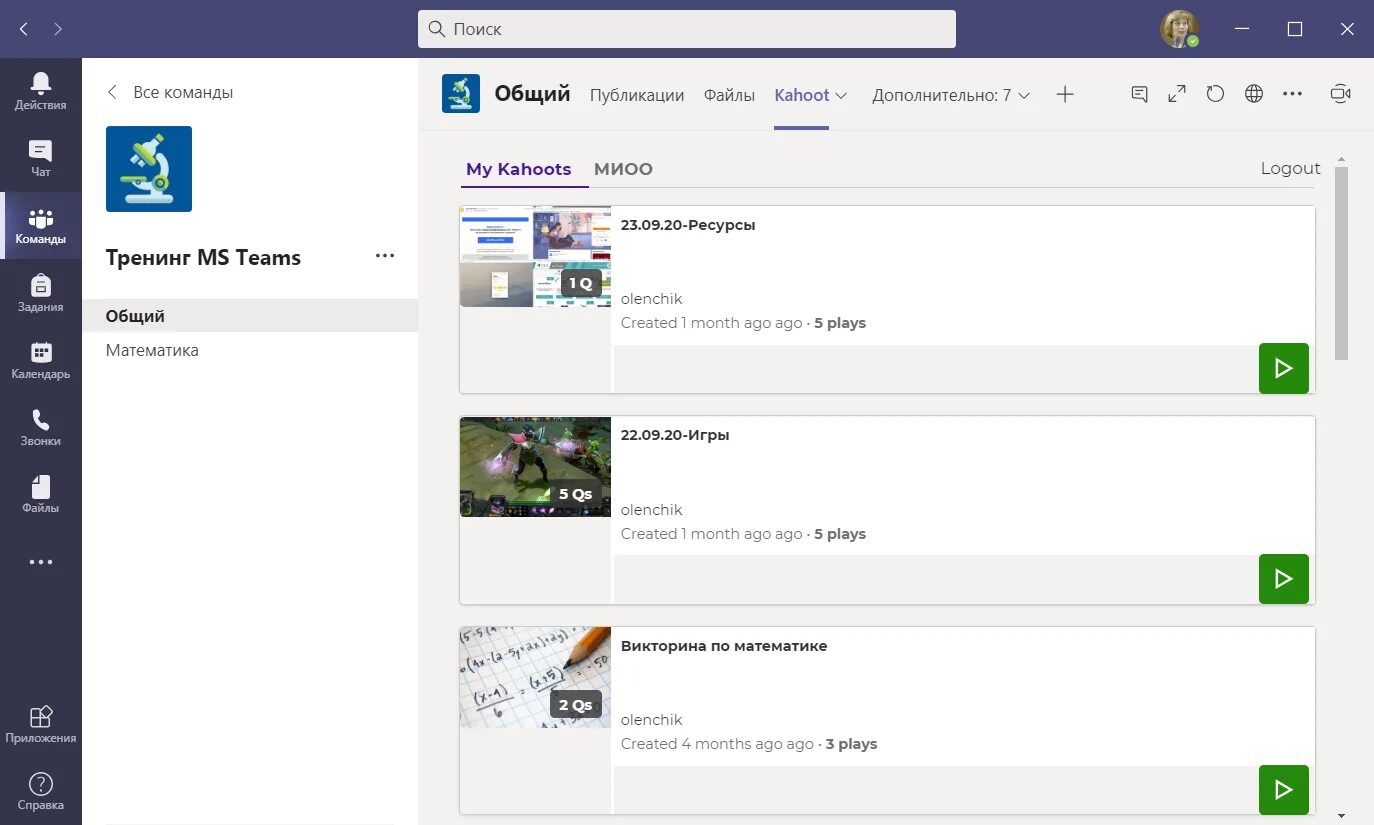Open the Activity (Действия) bell icon
The image size is (1374, 825).
[41, 91]
